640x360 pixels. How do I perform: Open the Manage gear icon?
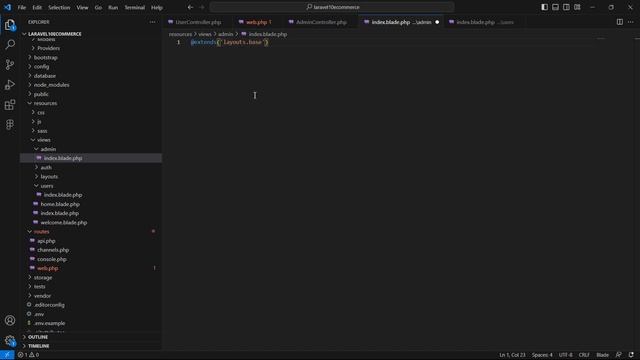[10, 340]
